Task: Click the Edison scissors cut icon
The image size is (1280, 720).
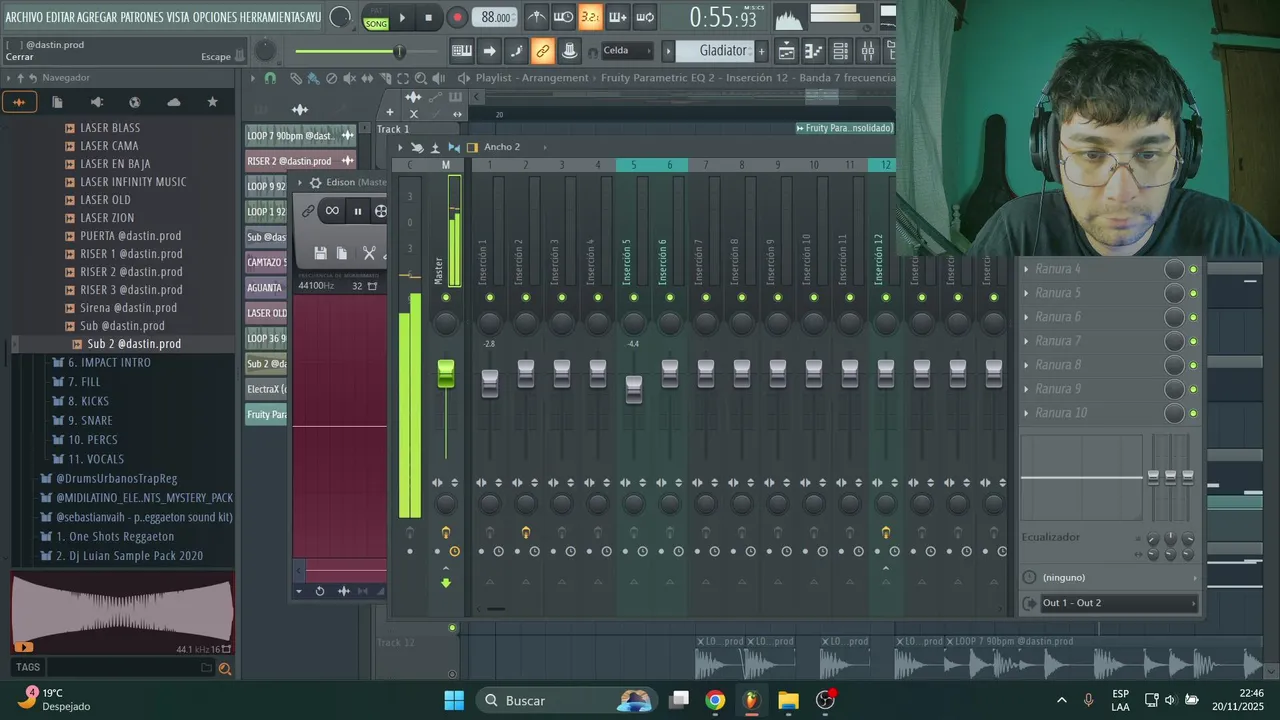Action: pos(369,254)
